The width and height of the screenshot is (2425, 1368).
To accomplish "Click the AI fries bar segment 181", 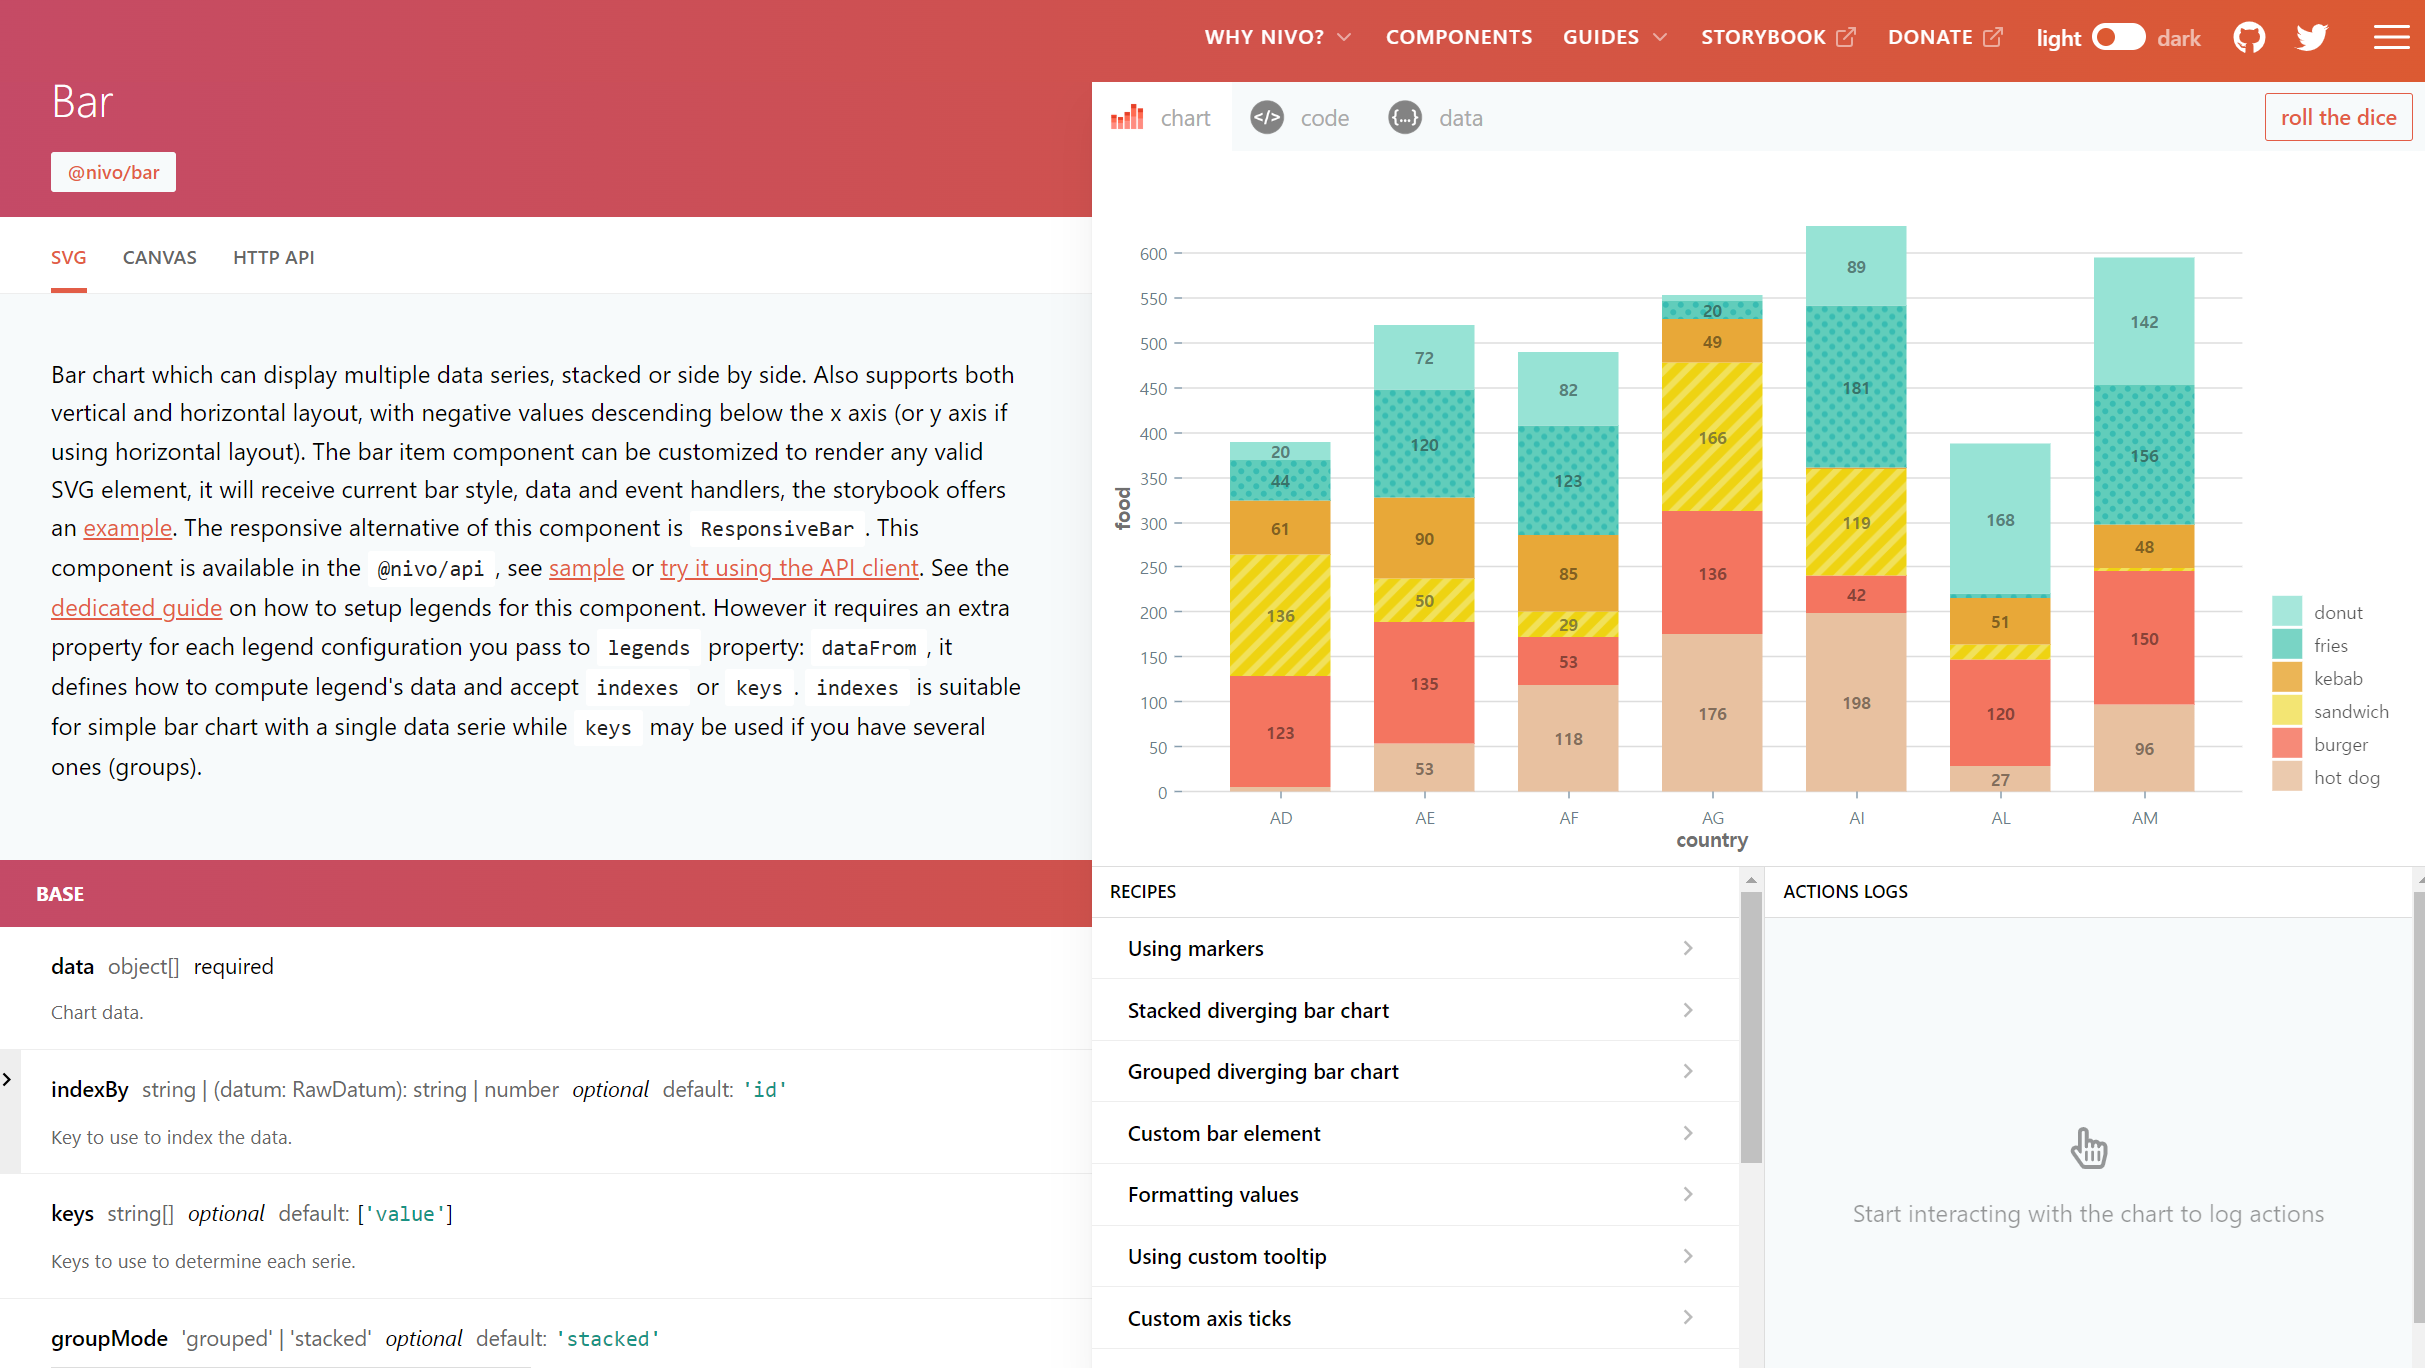I will pyautogui.click(x=1856, y=388).
